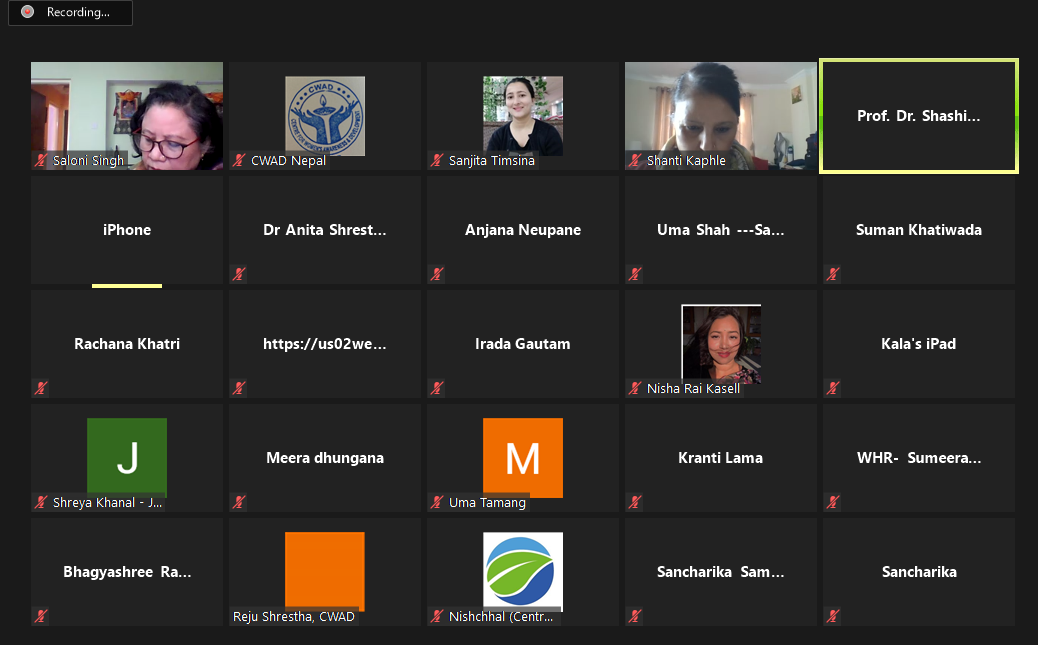Screen dimensions: 1038x645
Task: Click muted mic icon in Suman Khatiwada tile
Action: point(833,274)
